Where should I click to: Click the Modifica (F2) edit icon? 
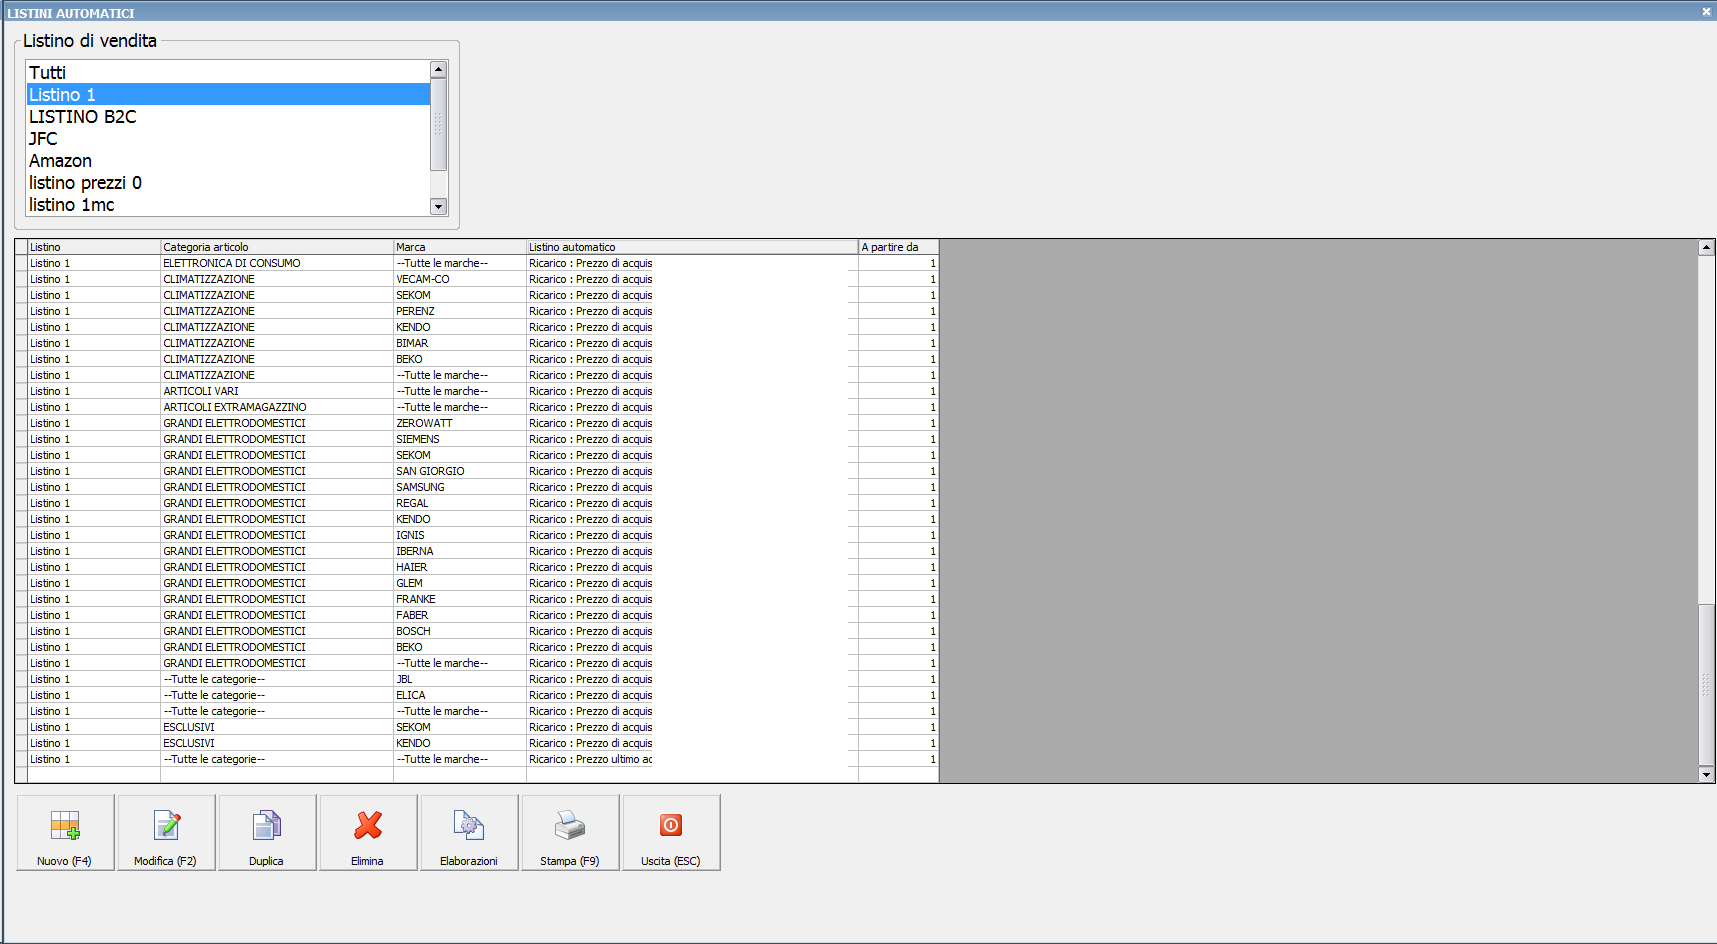(166, 825)
